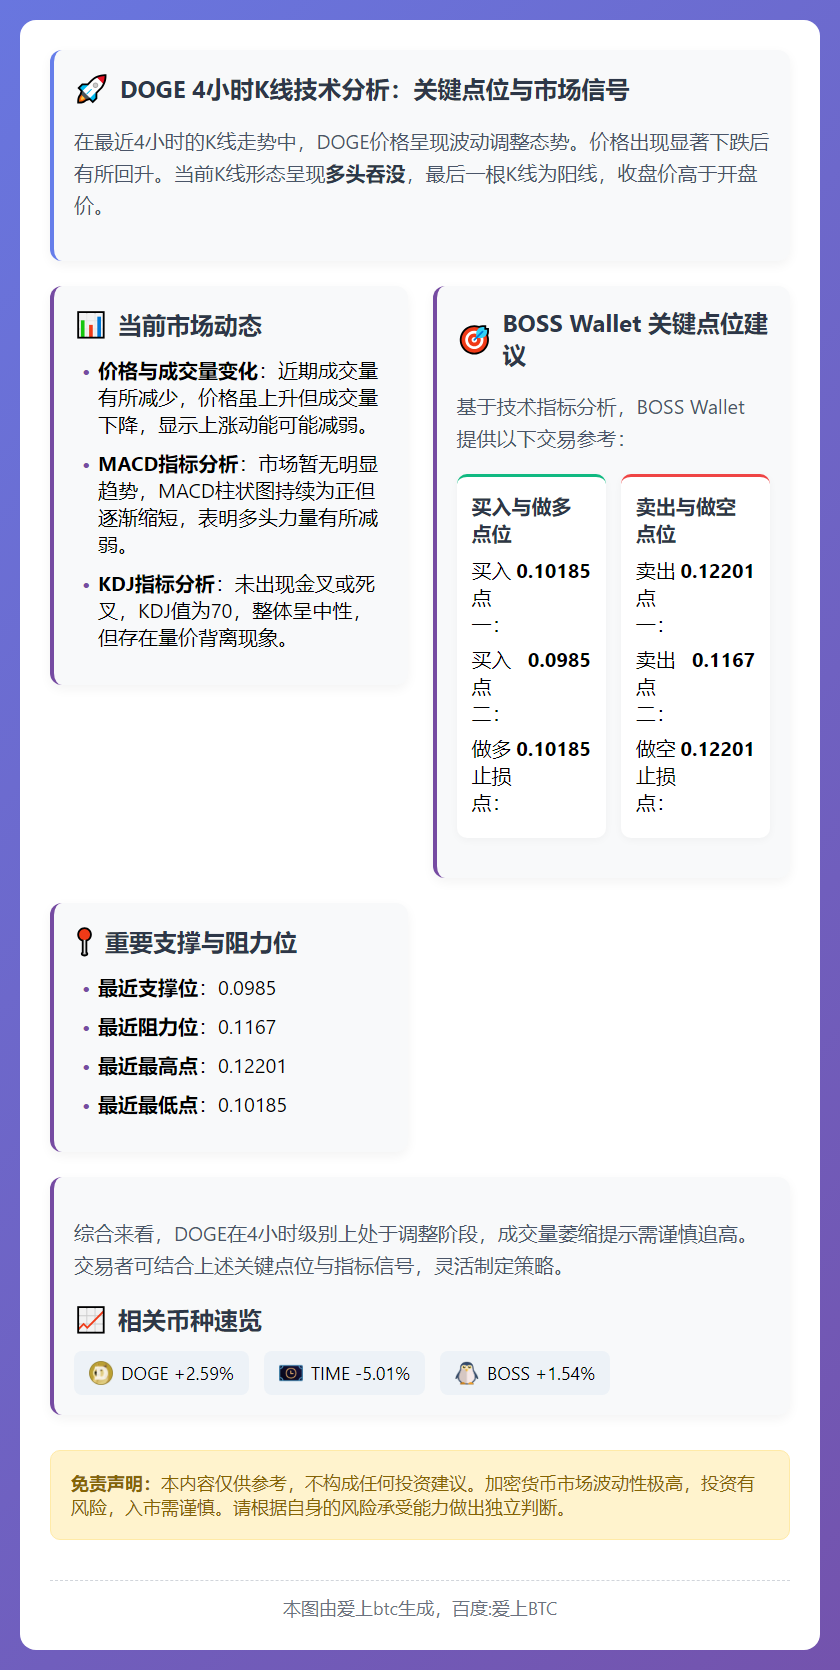This screenshot has width=840, height=1670.
Task: Click sell point two value 0.1167
Action: [x=723, y=660]
